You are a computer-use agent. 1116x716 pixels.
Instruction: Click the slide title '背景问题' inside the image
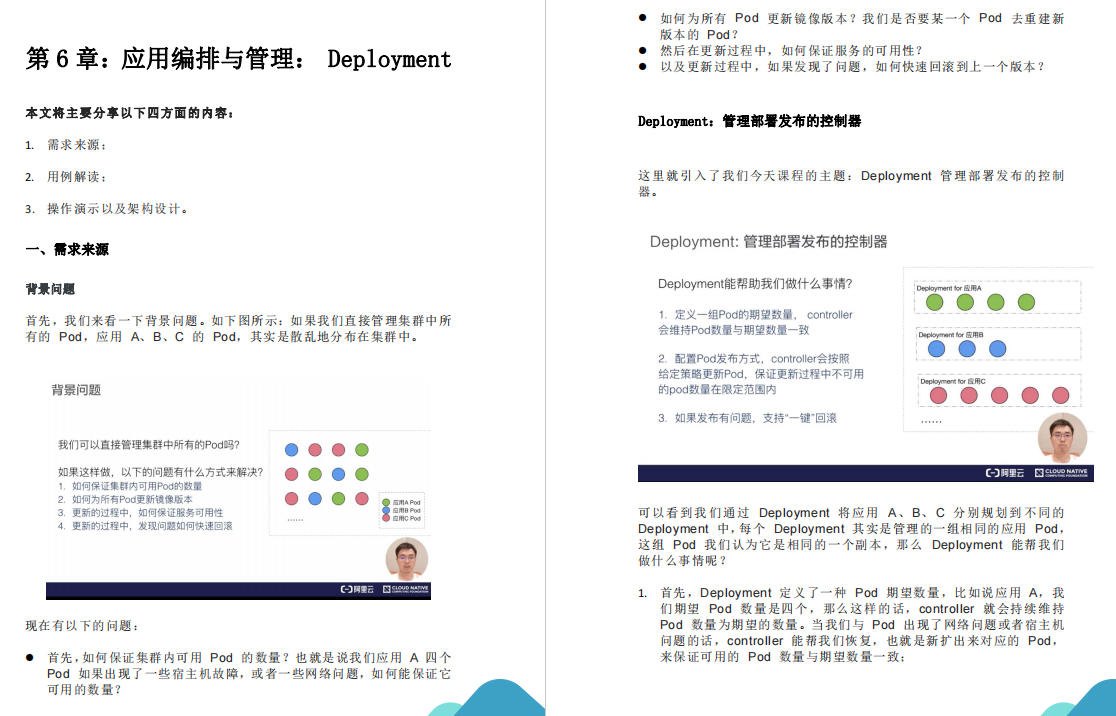point(76,390)
